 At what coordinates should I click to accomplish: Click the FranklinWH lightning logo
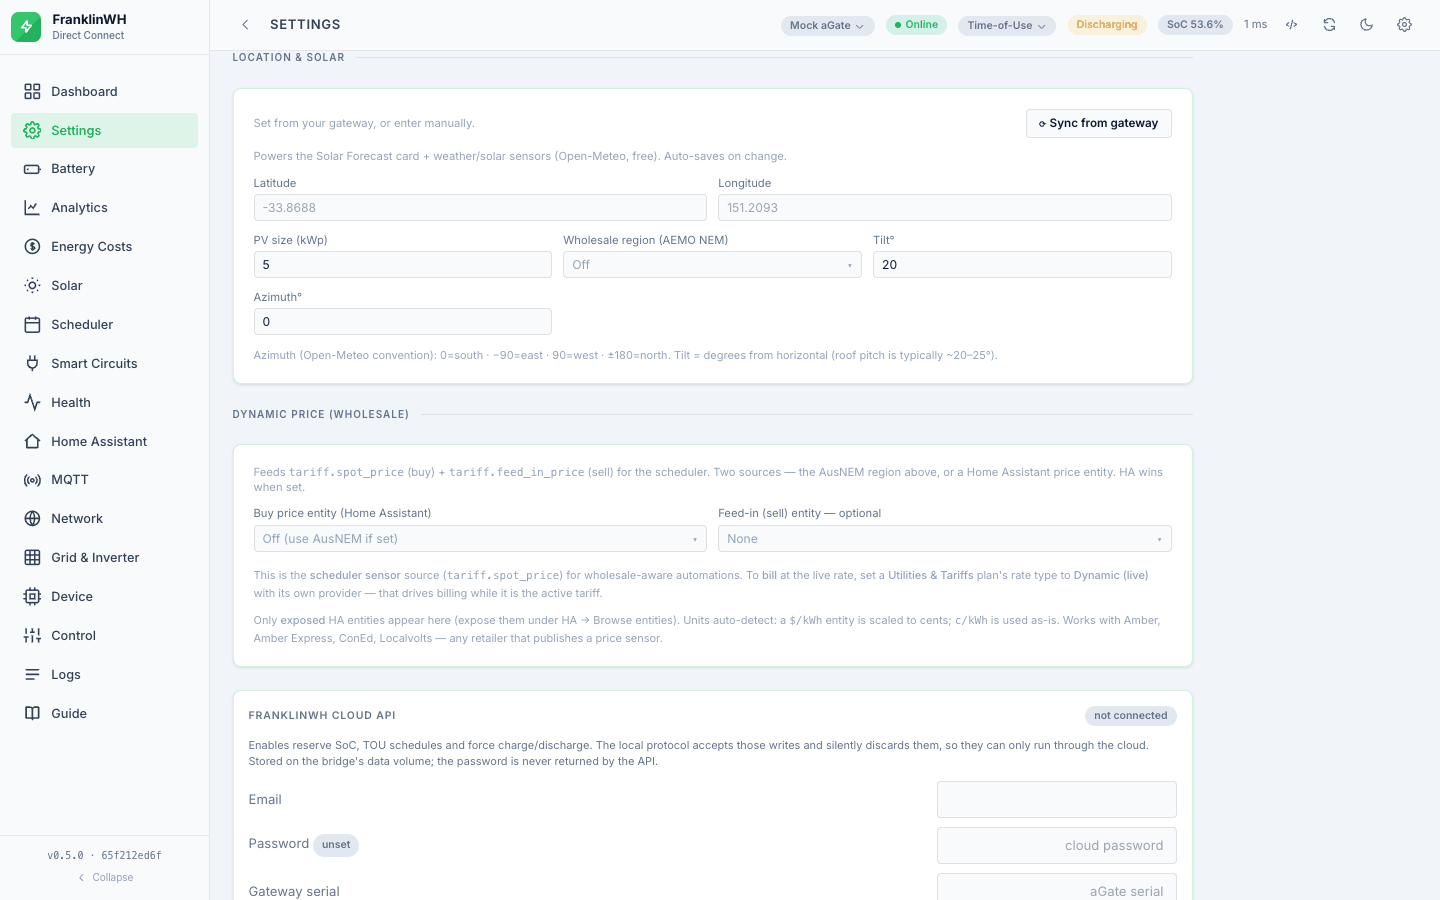(26, 27)
